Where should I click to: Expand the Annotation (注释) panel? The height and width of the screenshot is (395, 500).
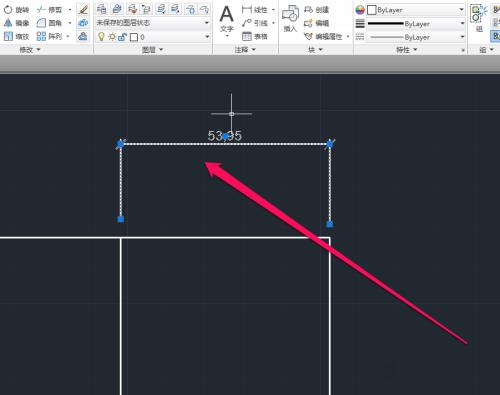point(245,50)
